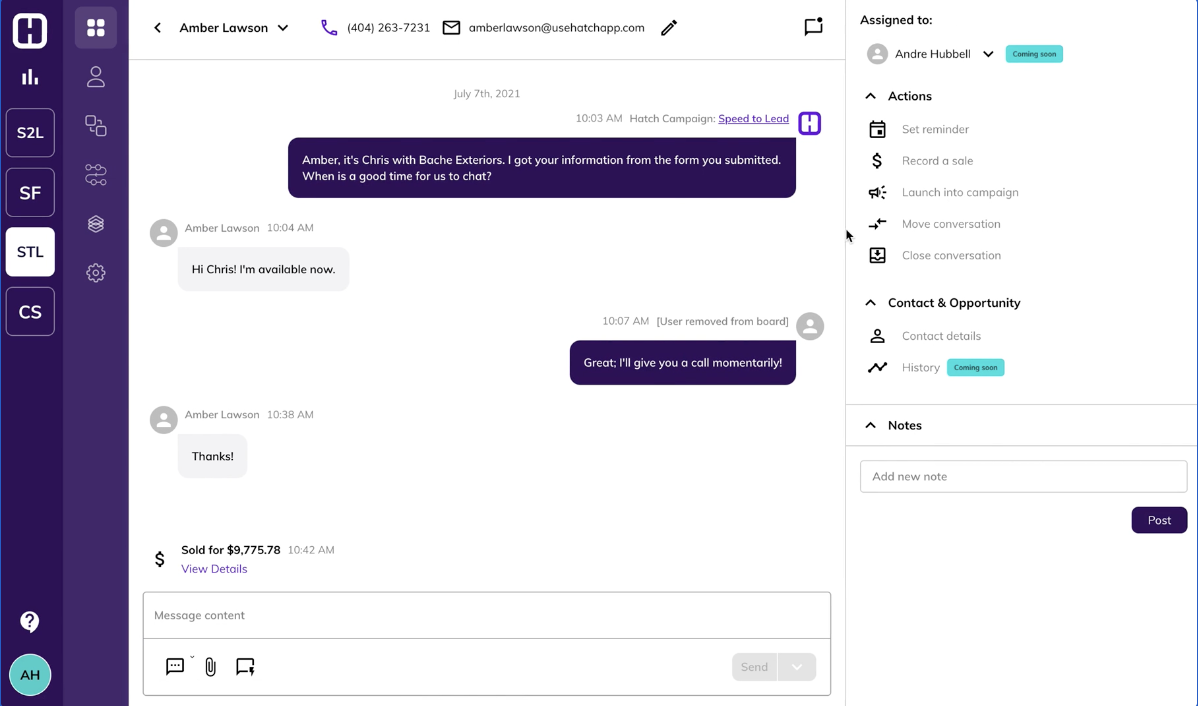Open the Andre Hubbell assignee dropdown
The image size is (1198, 706).
(x=989, y=54)
